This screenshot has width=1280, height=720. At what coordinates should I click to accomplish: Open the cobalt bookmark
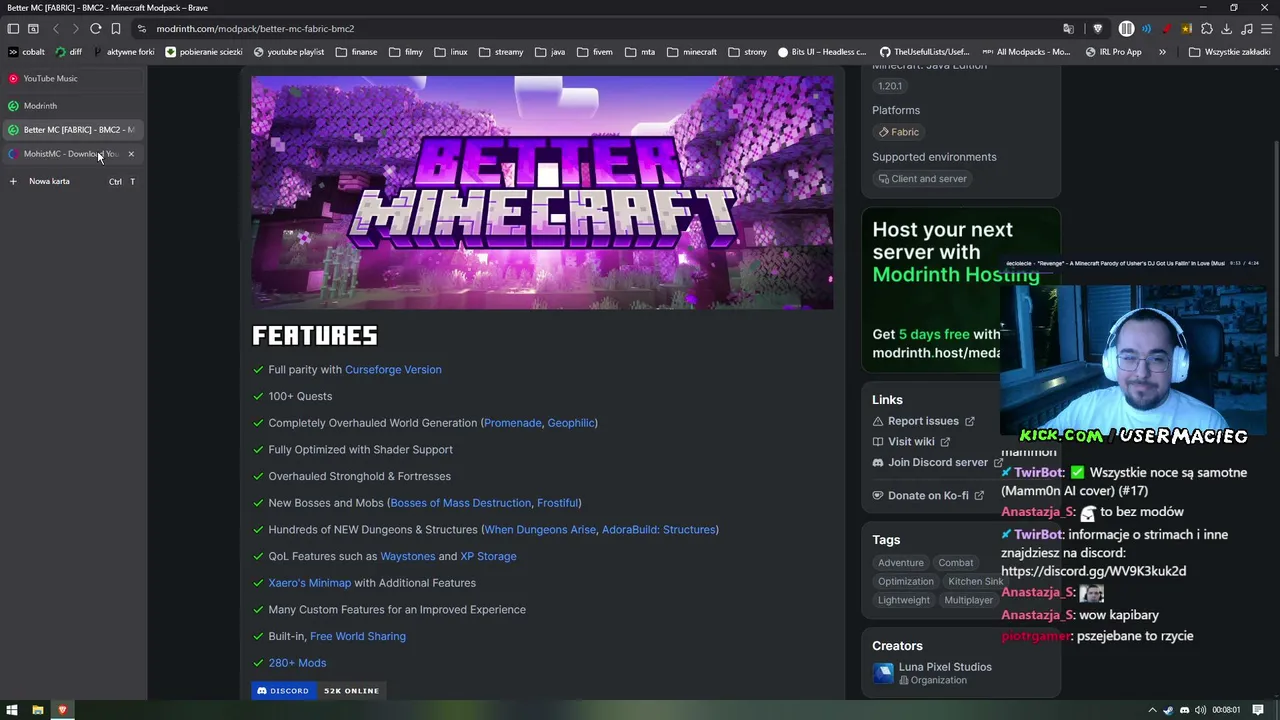pyautogui.click(x=27, y=52)
